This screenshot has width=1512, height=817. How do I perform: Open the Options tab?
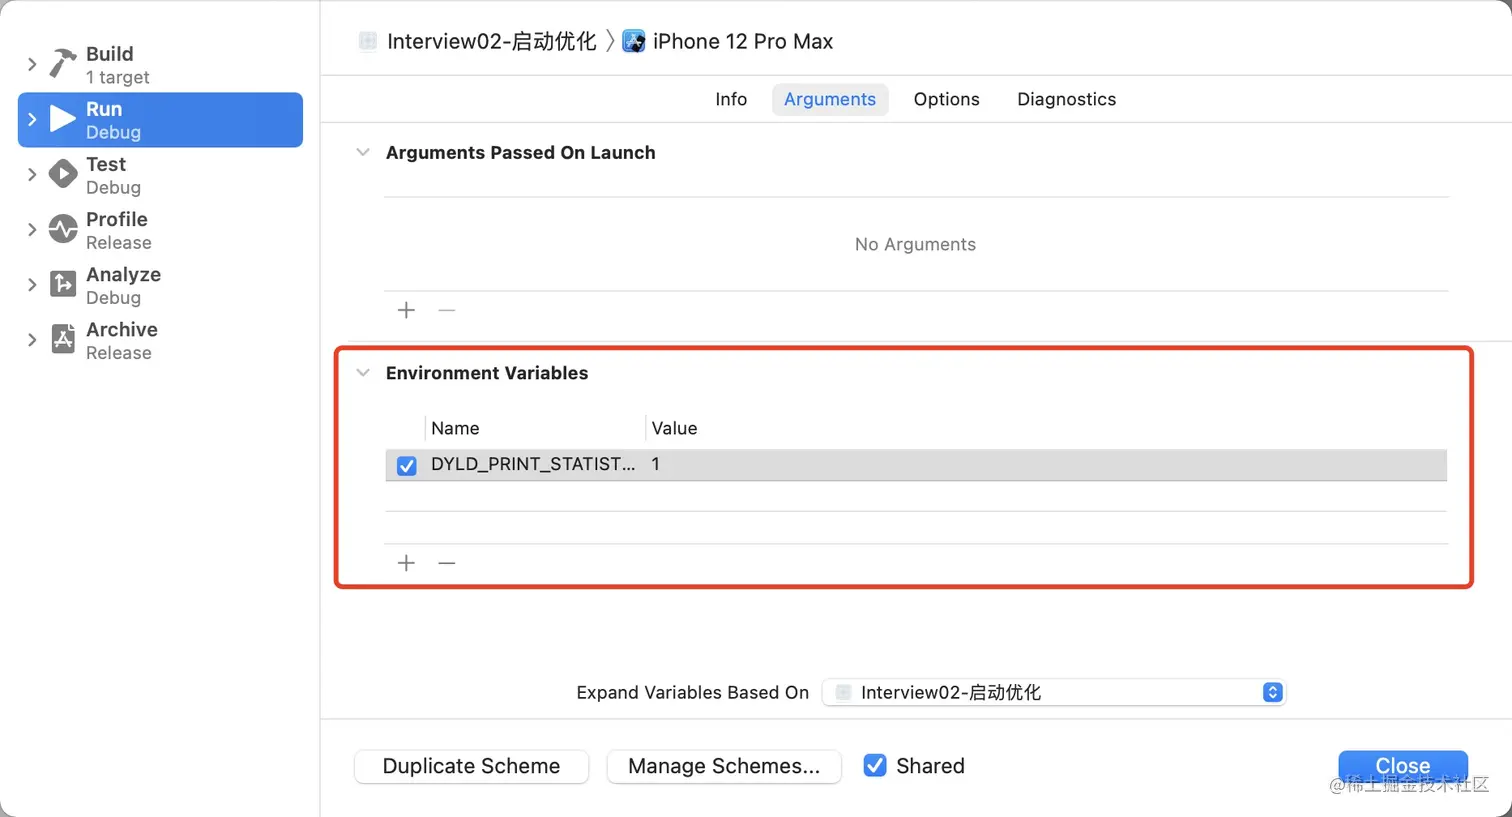947,99
